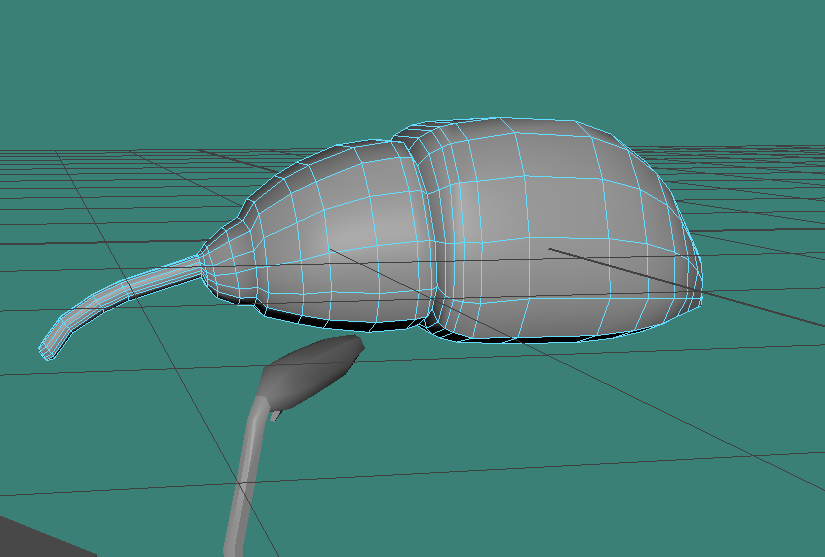Image resolution: width=825 pixels, height=557 pixels.
Task: Select the dark gray oval head below the mouse
Action: pos(315,368)
